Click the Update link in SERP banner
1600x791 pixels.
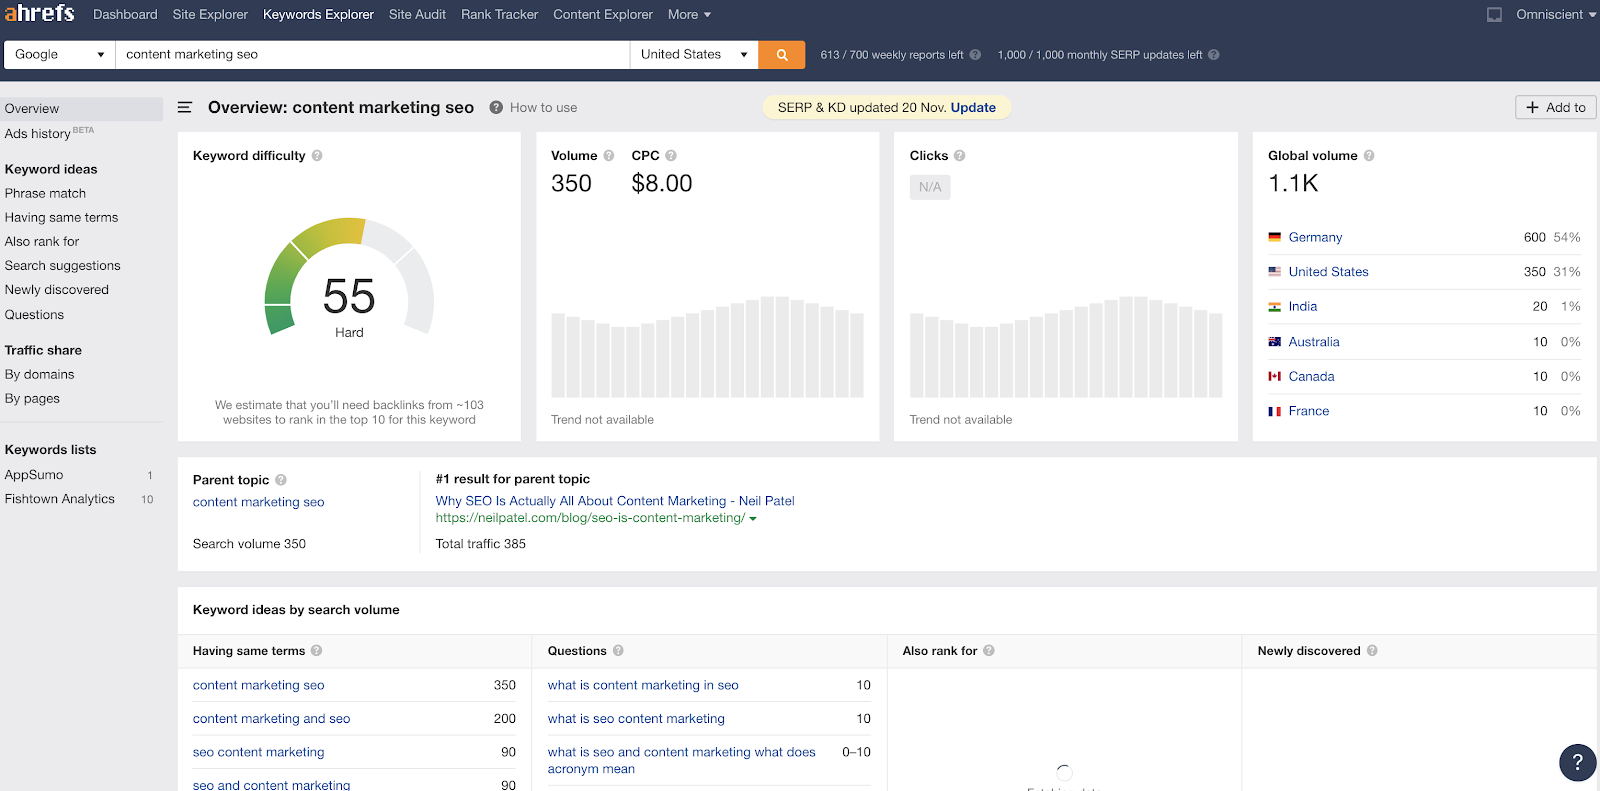click(x=973, y=108)
